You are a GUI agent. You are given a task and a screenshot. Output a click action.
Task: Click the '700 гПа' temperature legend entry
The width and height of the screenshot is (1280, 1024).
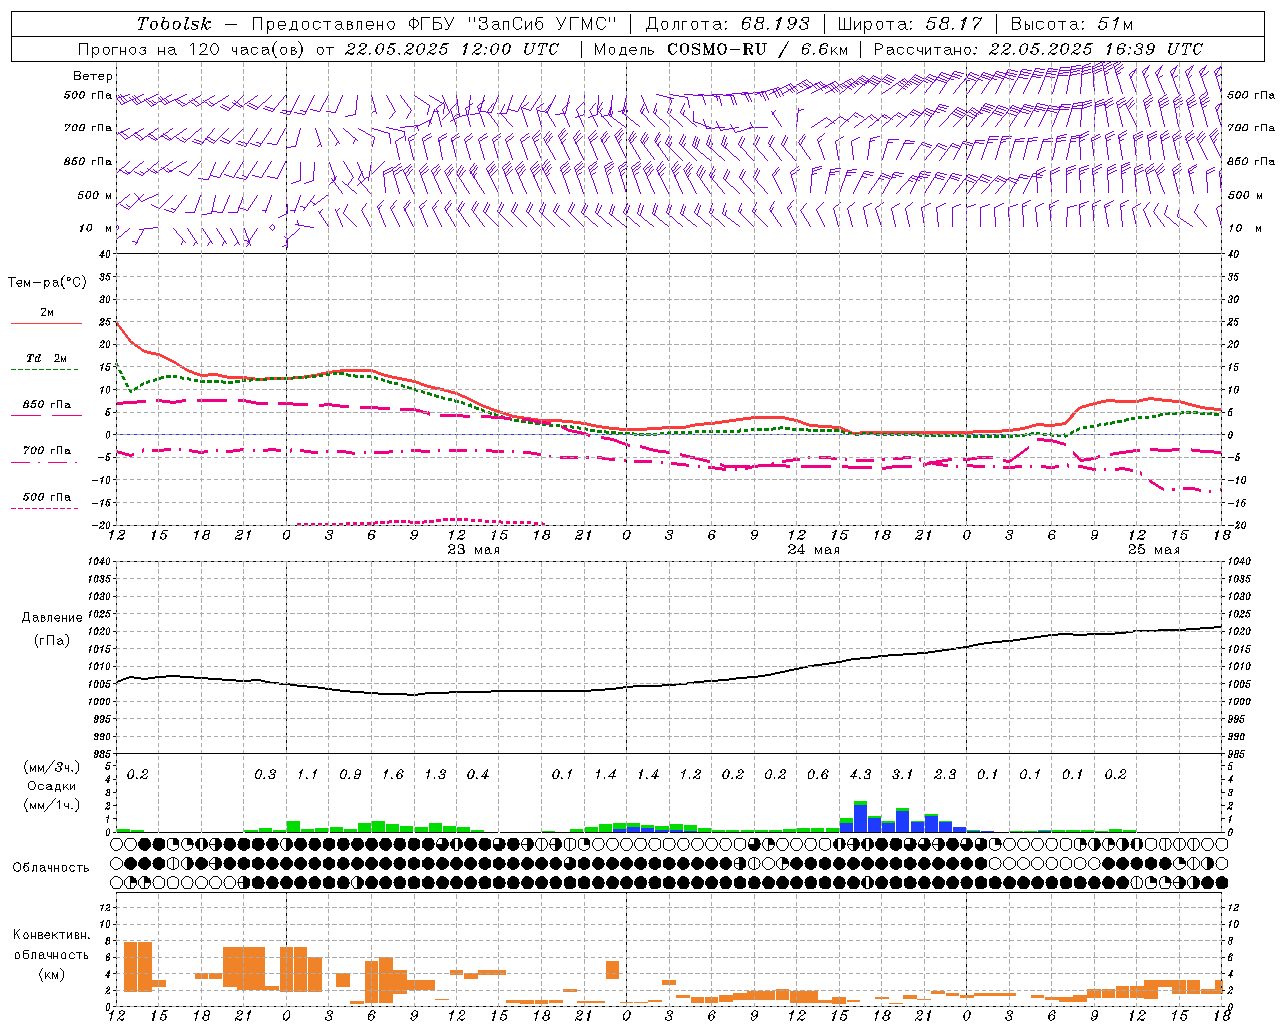coord(46,451)
